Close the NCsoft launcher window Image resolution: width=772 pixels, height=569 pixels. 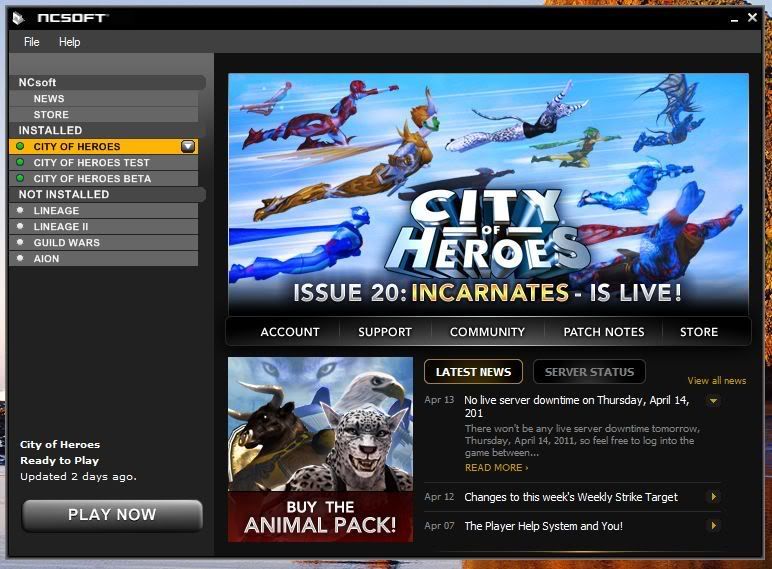point(752,18)
